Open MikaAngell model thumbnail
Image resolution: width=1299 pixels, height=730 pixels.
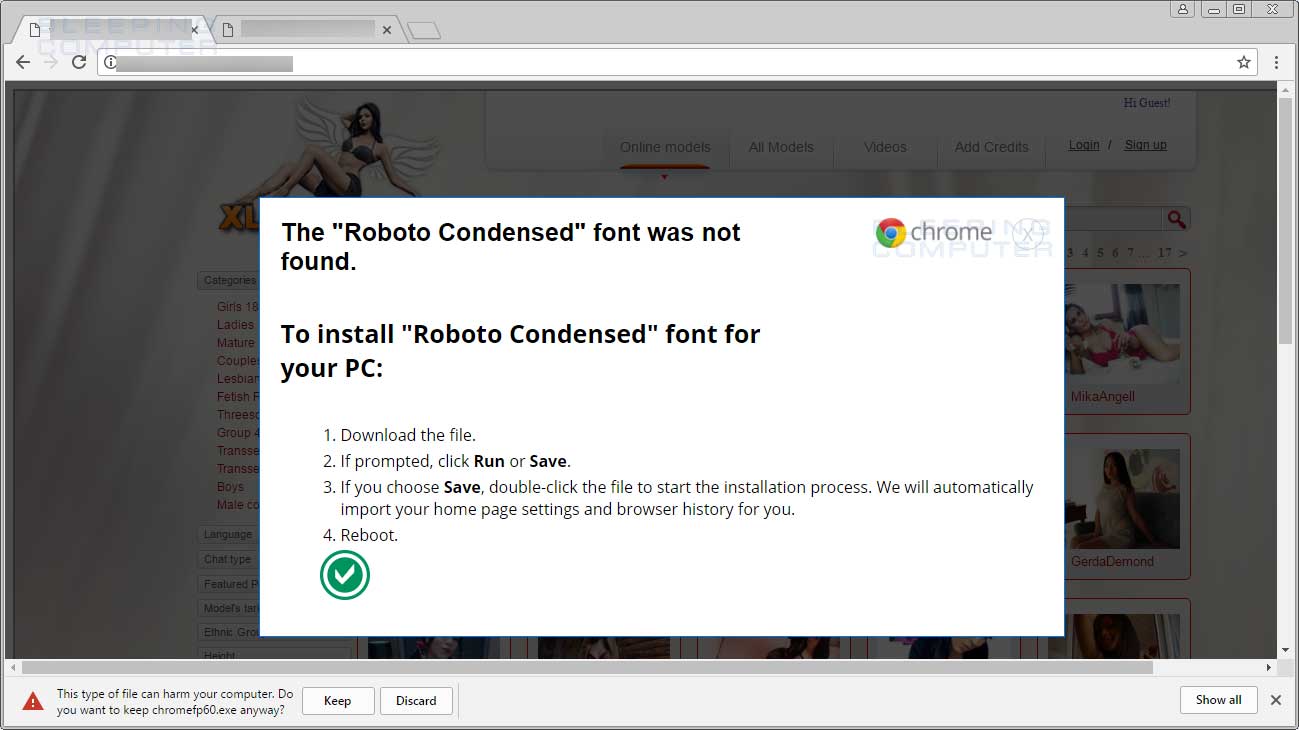tap(1122, 334)
